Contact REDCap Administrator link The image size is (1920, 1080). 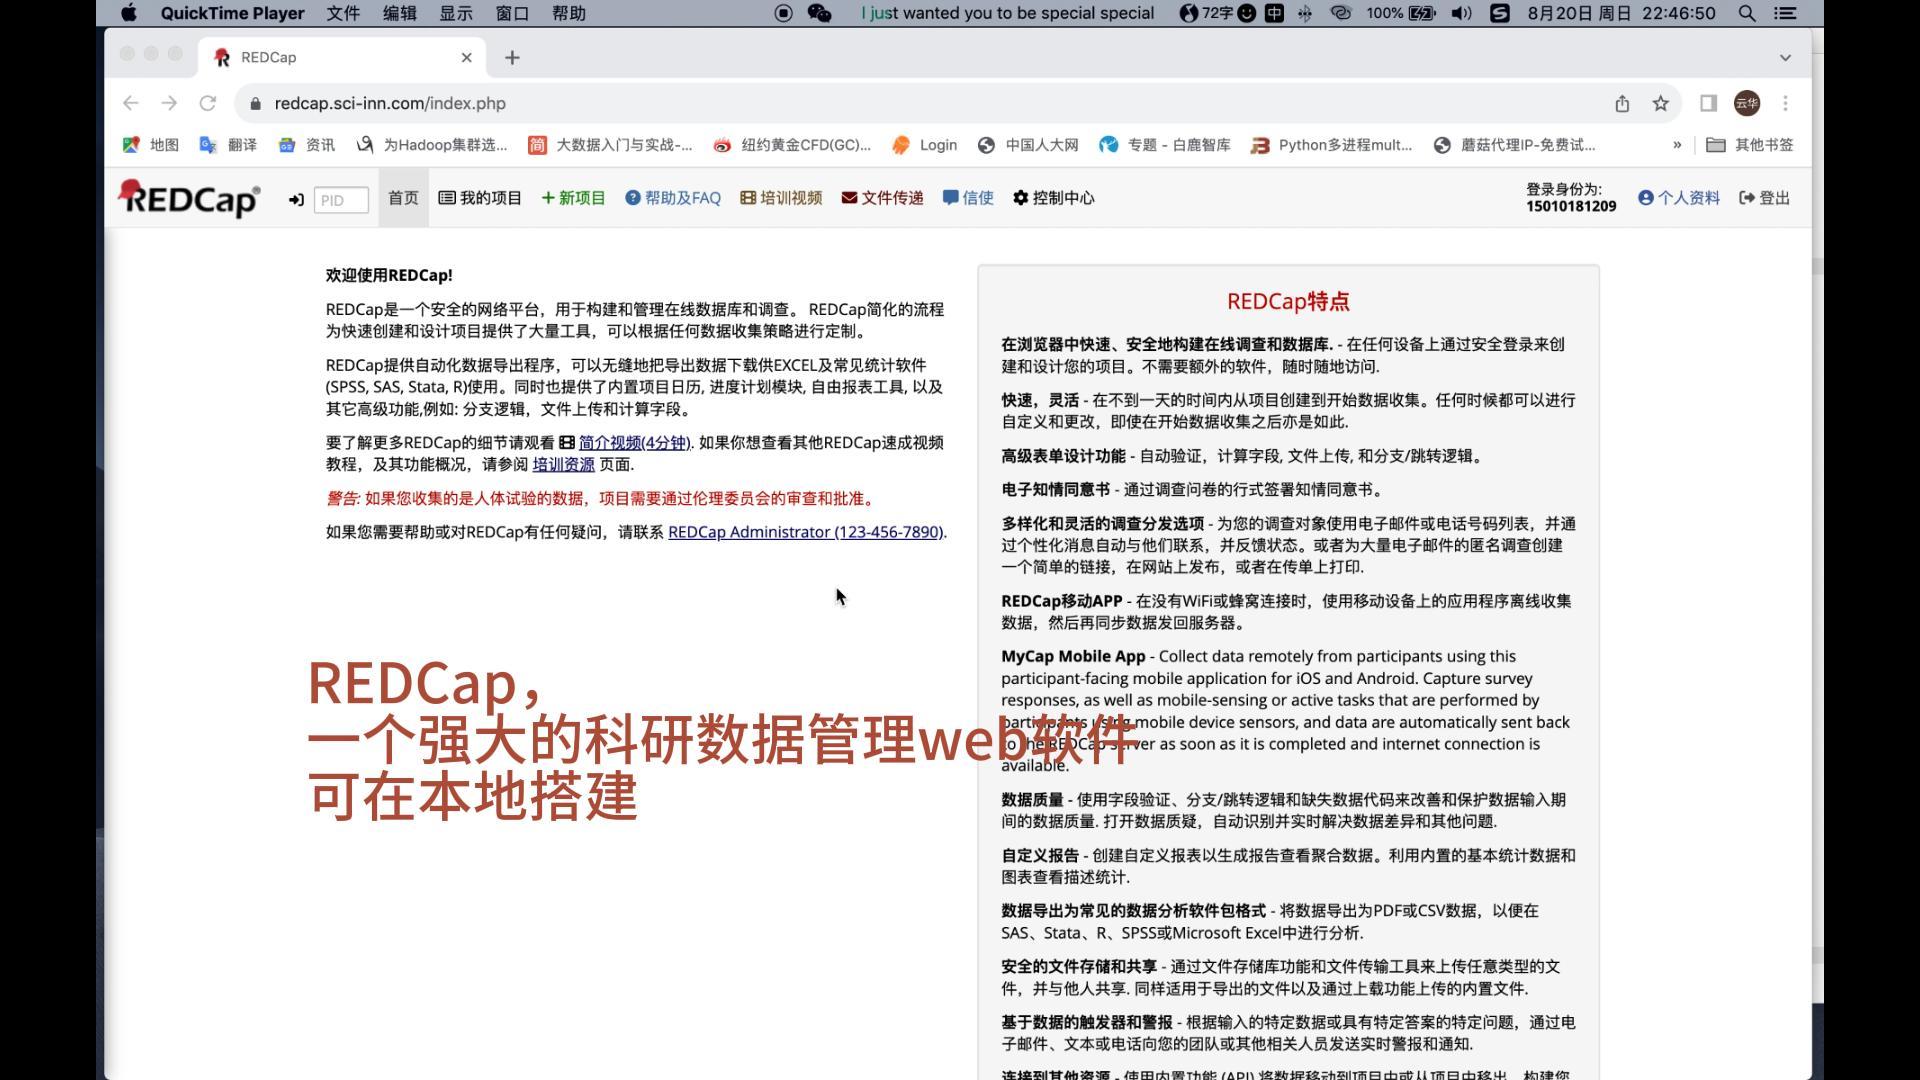point(805,532)
